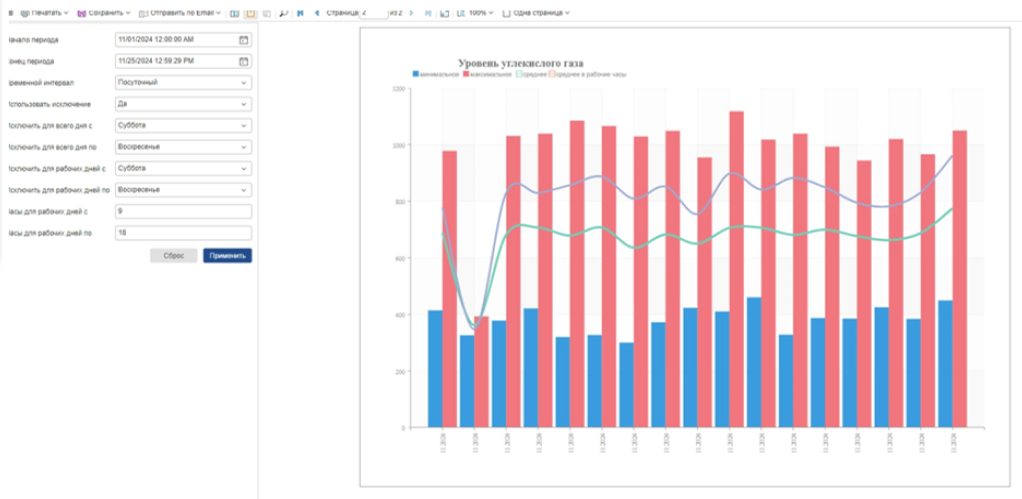The image size is (1022, 499).
Task: Open Исключить для рабочих дней по dropdown
Action: click(183, 190)
